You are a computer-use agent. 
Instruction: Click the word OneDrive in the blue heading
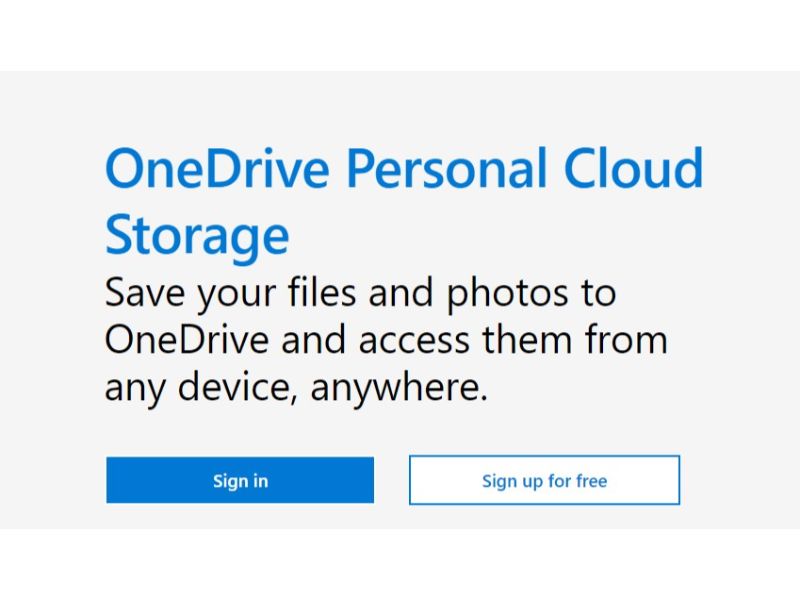click(x=217, y=168)
